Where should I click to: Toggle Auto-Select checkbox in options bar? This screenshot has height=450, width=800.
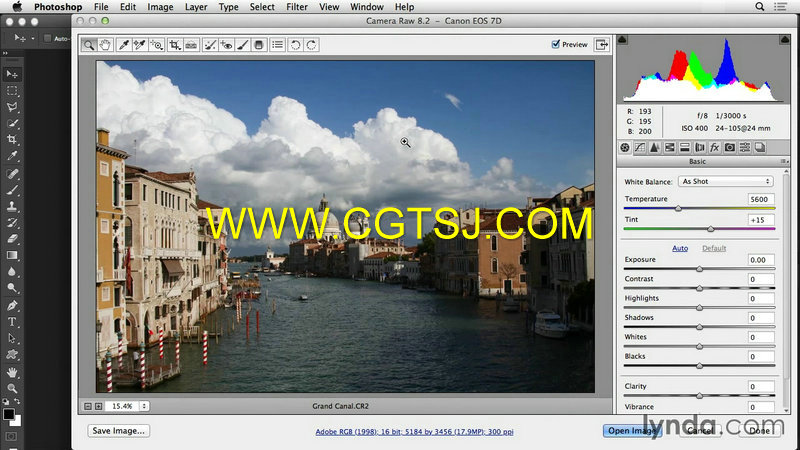(47, 38)
